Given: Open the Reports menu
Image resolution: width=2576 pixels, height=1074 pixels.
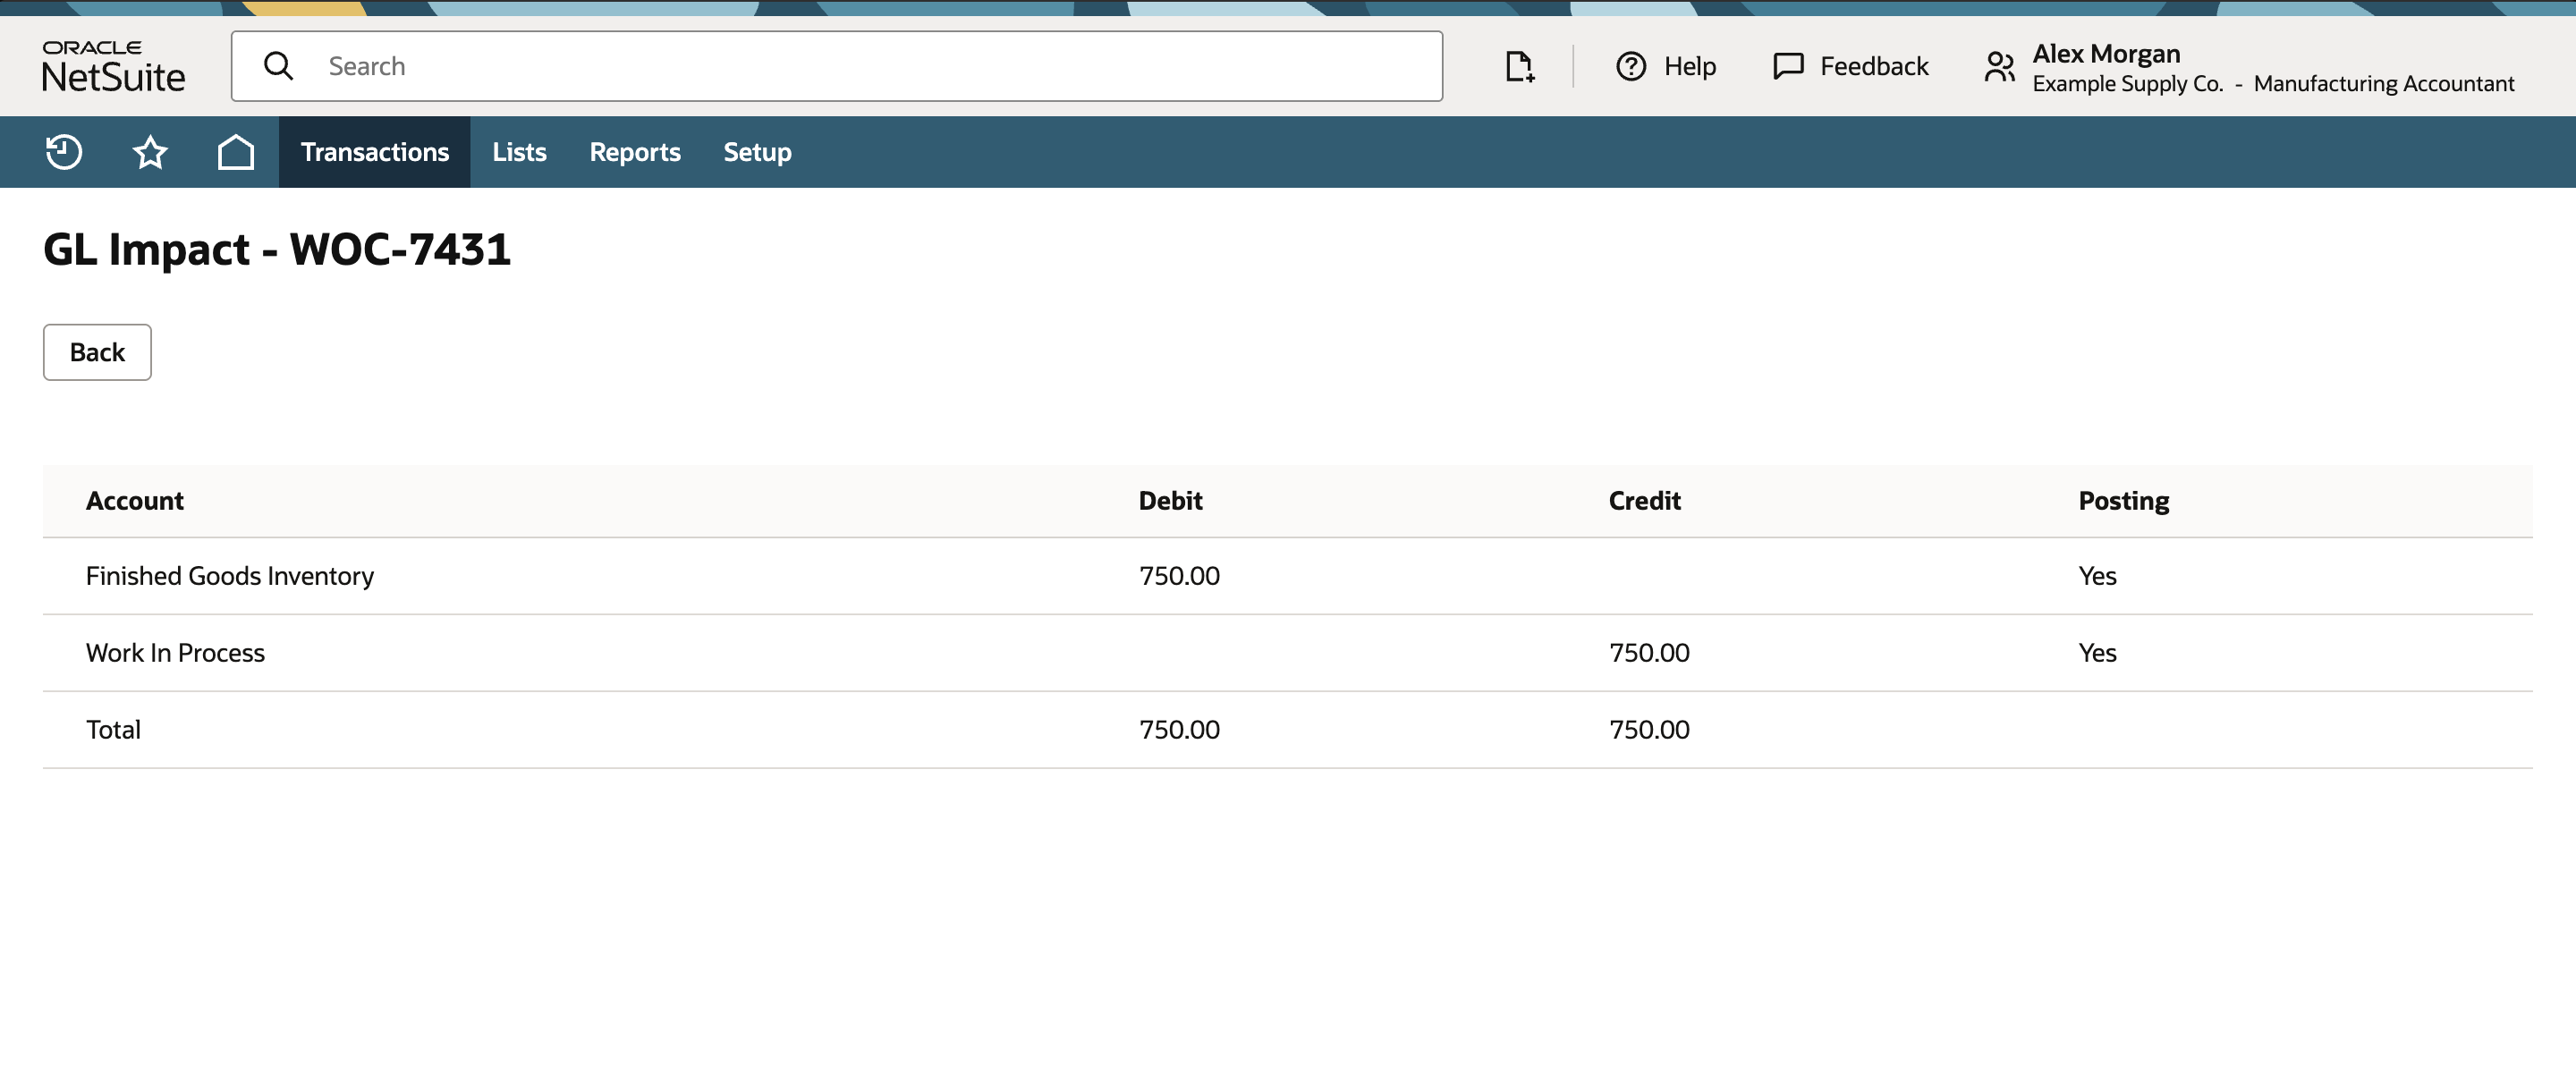Looking at the screenshot, I should point(635,152).
